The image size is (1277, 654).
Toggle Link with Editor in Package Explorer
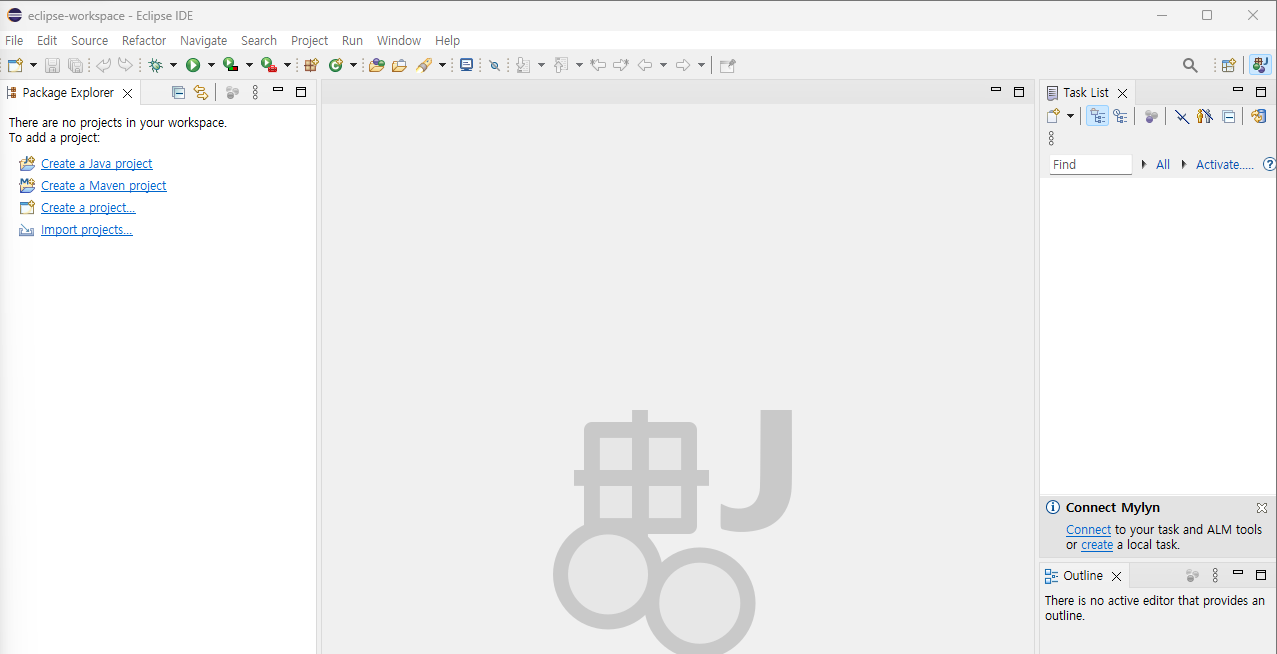point(201,92)
